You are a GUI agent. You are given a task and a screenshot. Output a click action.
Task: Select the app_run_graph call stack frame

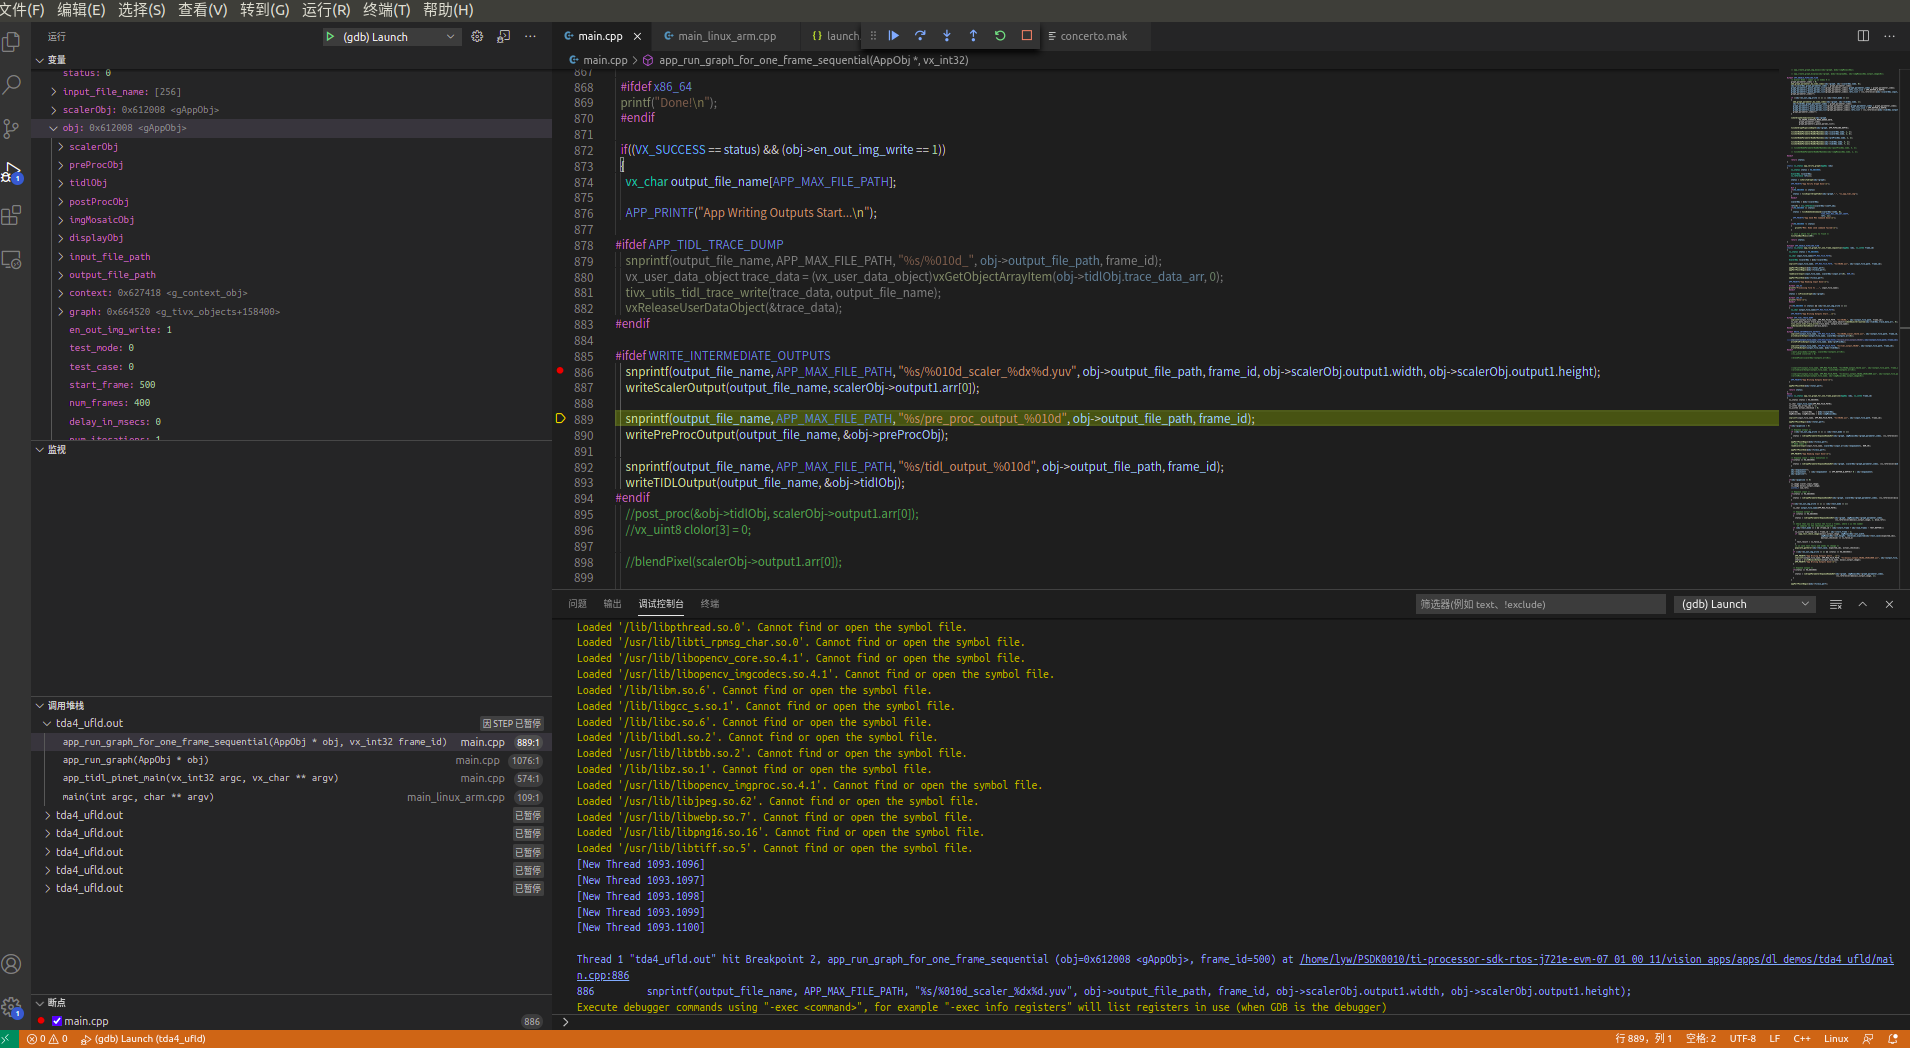pos(135,760)
